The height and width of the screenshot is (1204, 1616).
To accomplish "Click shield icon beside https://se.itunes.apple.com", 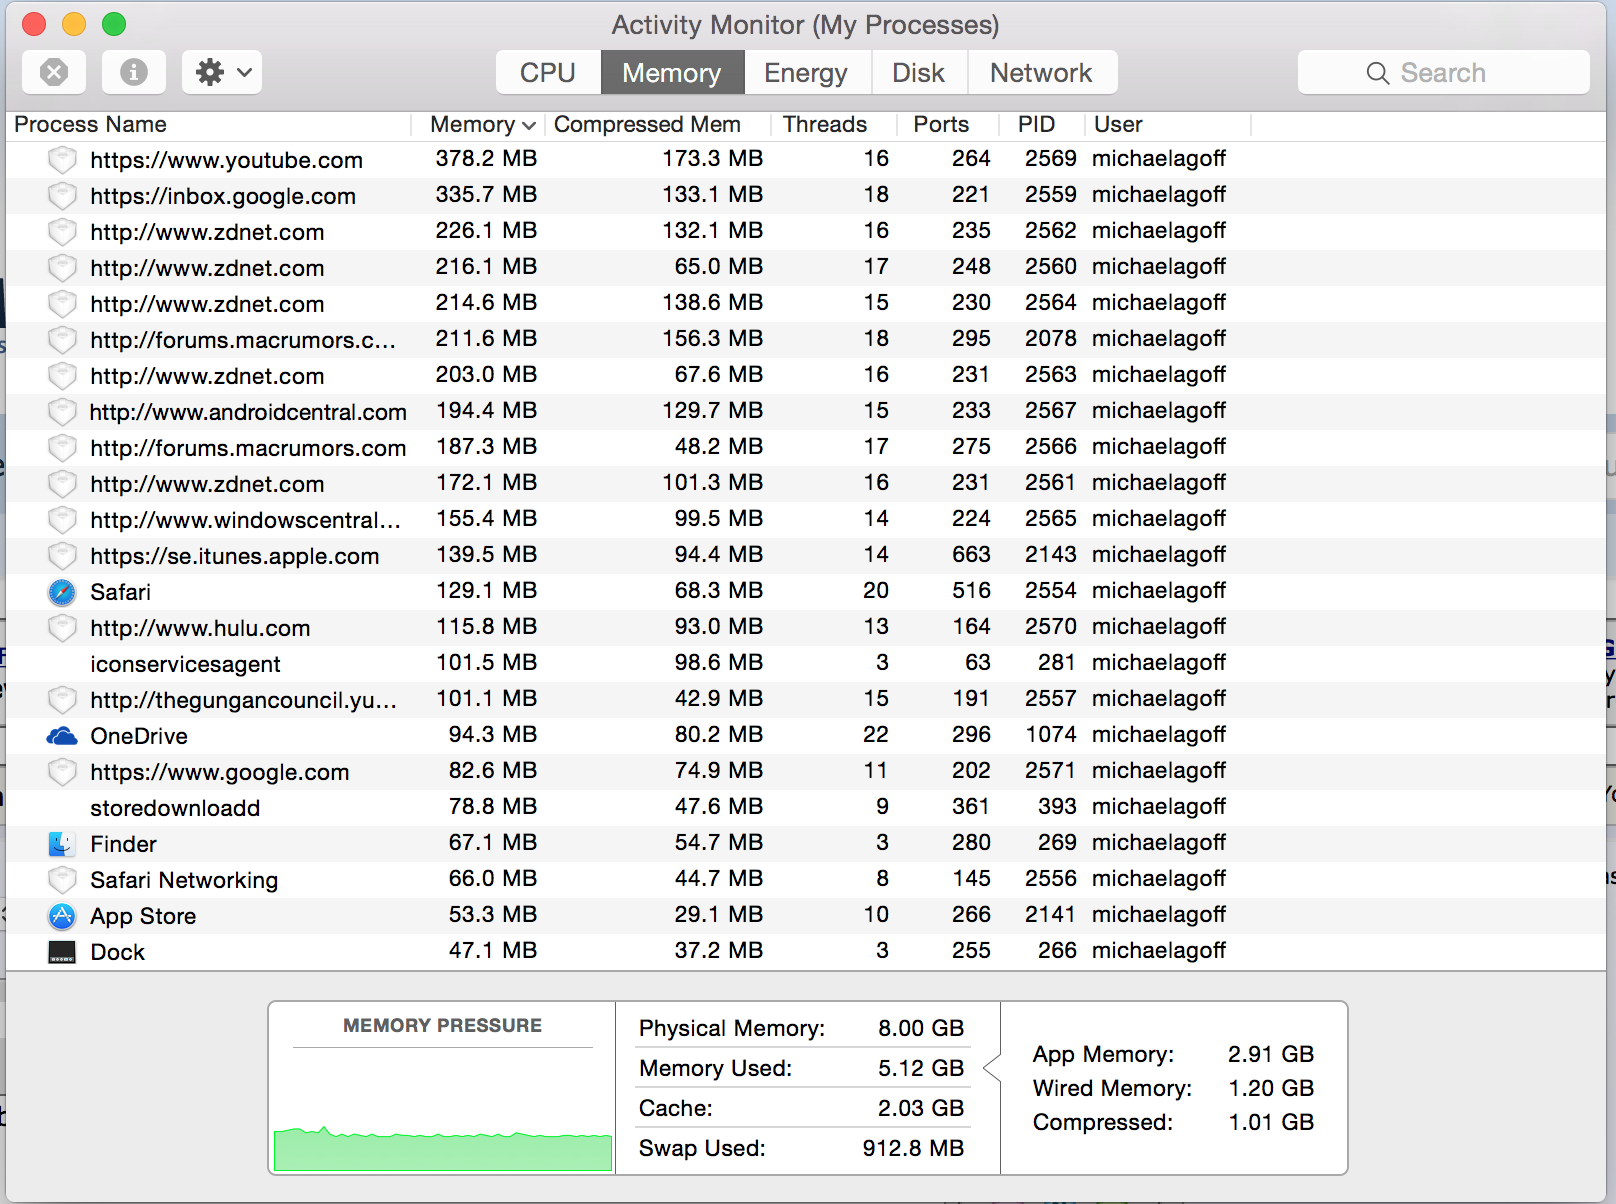I will pyautogui.click(x=62, y=556).
